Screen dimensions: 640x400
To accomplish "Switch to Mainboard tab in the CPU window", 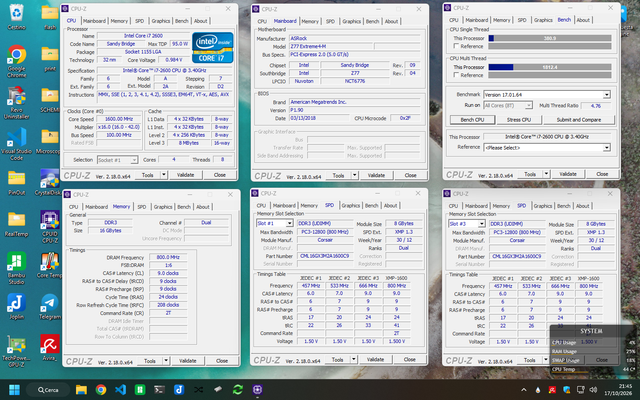I will tap(94, 21).
